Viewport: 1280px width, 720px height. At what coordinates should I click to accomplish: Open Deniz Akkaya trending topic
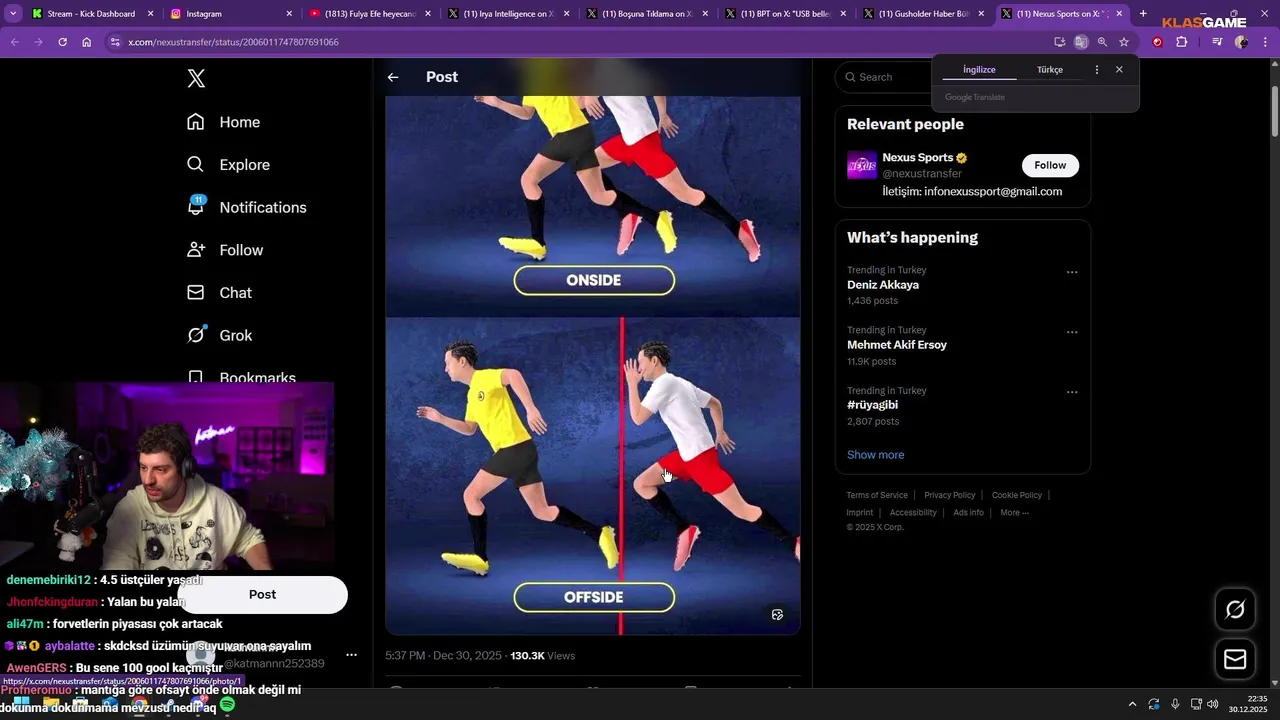pyautogui.click(x=883, y=285)
